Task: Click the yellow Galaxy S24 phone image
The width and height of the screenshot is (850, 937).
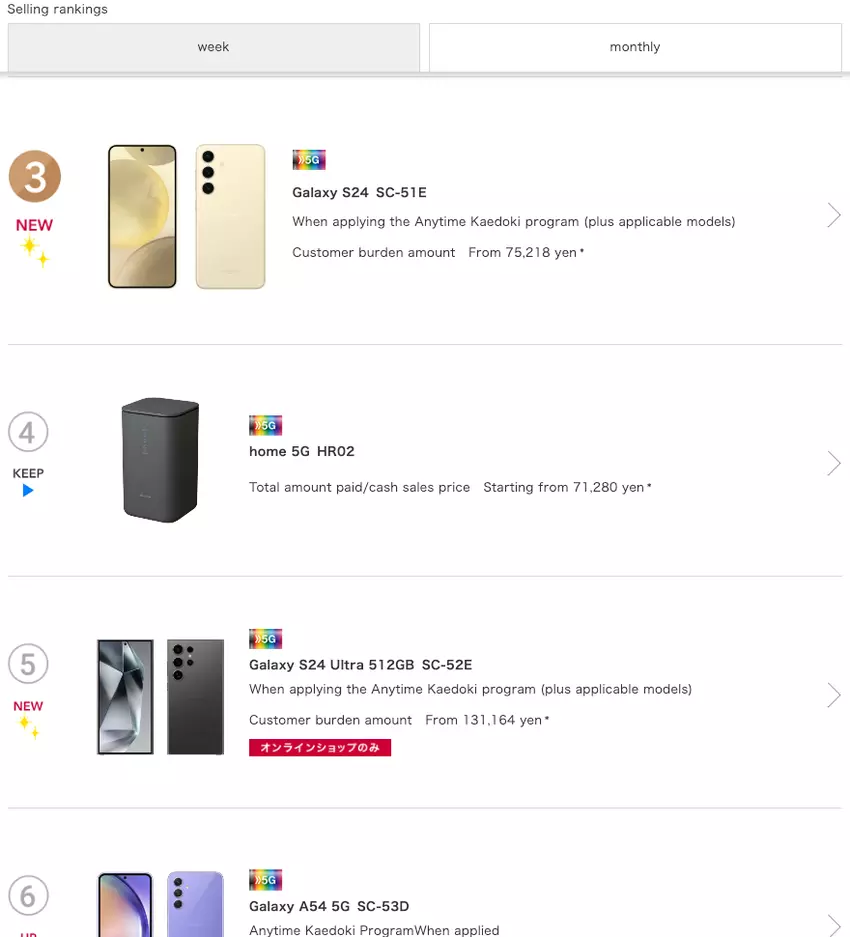Action: (187, 216)
